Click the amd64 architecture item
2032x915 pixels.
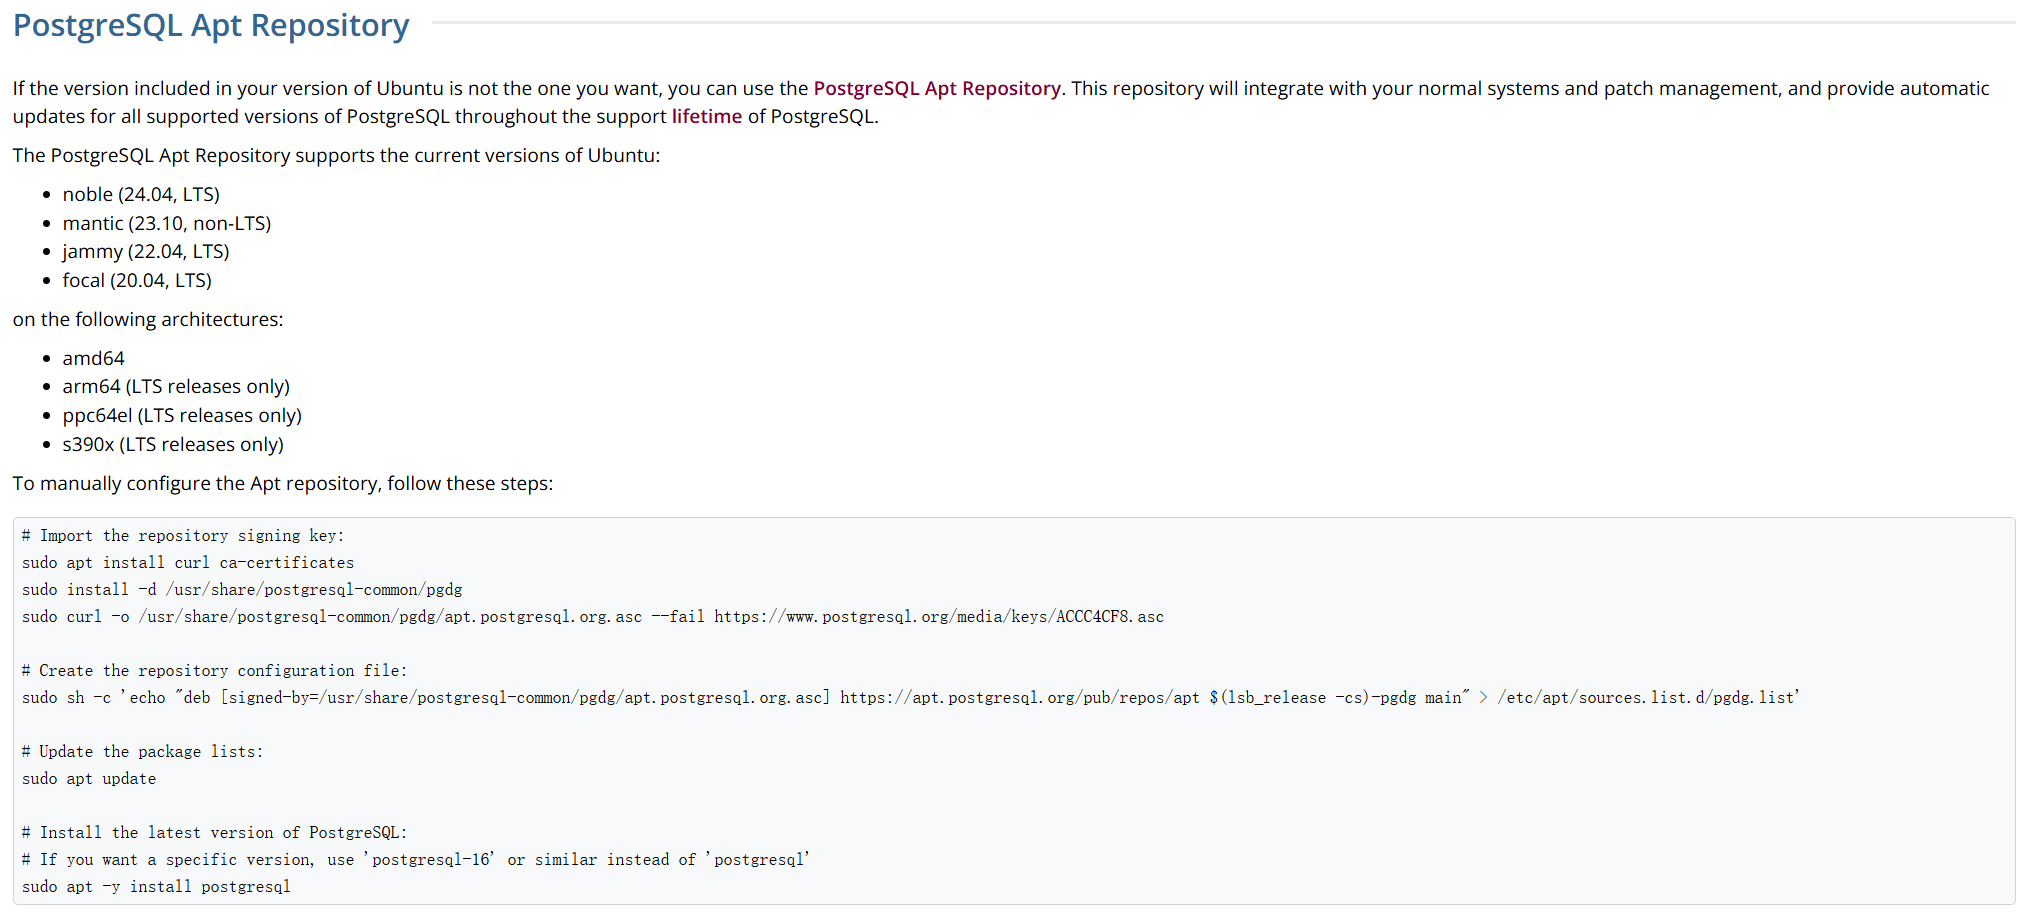point(93,358)
